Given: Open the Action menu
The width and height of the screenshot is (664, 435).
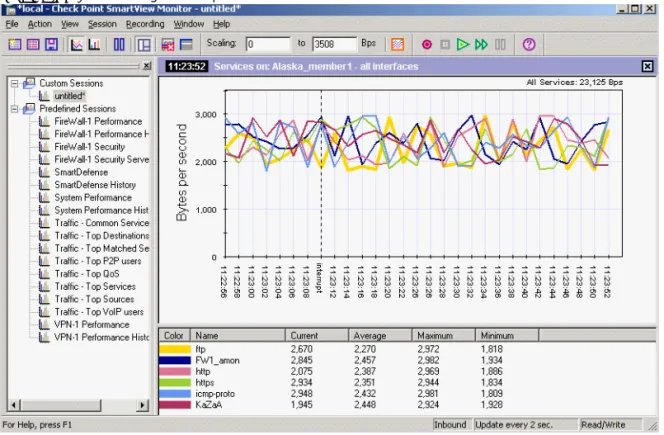Looking at the screenshot, I should pos(40,24).
